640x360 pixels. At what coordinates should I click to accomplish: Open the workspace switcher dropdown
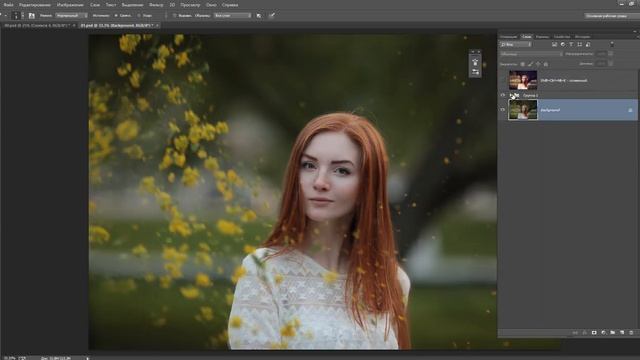(x=611, y=16)
